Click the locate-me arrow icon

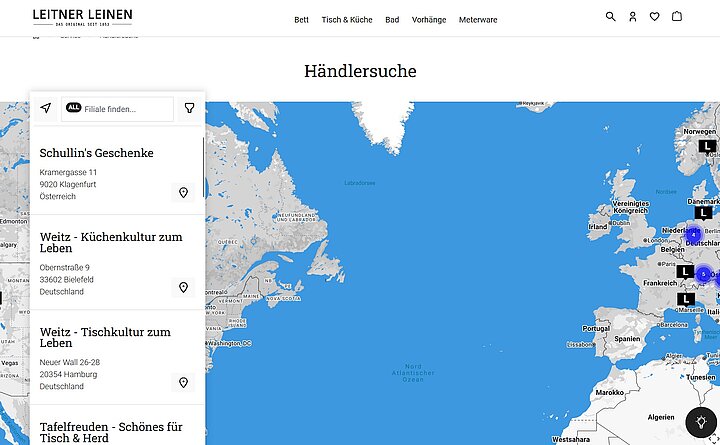point(45,108)
